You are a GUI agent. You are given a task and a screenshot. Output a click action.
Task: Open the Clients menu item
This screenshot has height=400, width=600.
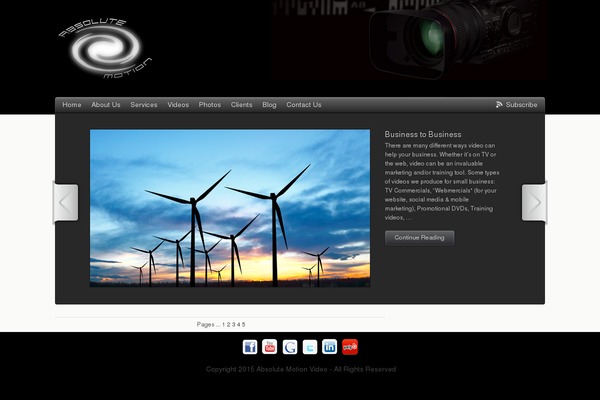[x=241, y=104]
